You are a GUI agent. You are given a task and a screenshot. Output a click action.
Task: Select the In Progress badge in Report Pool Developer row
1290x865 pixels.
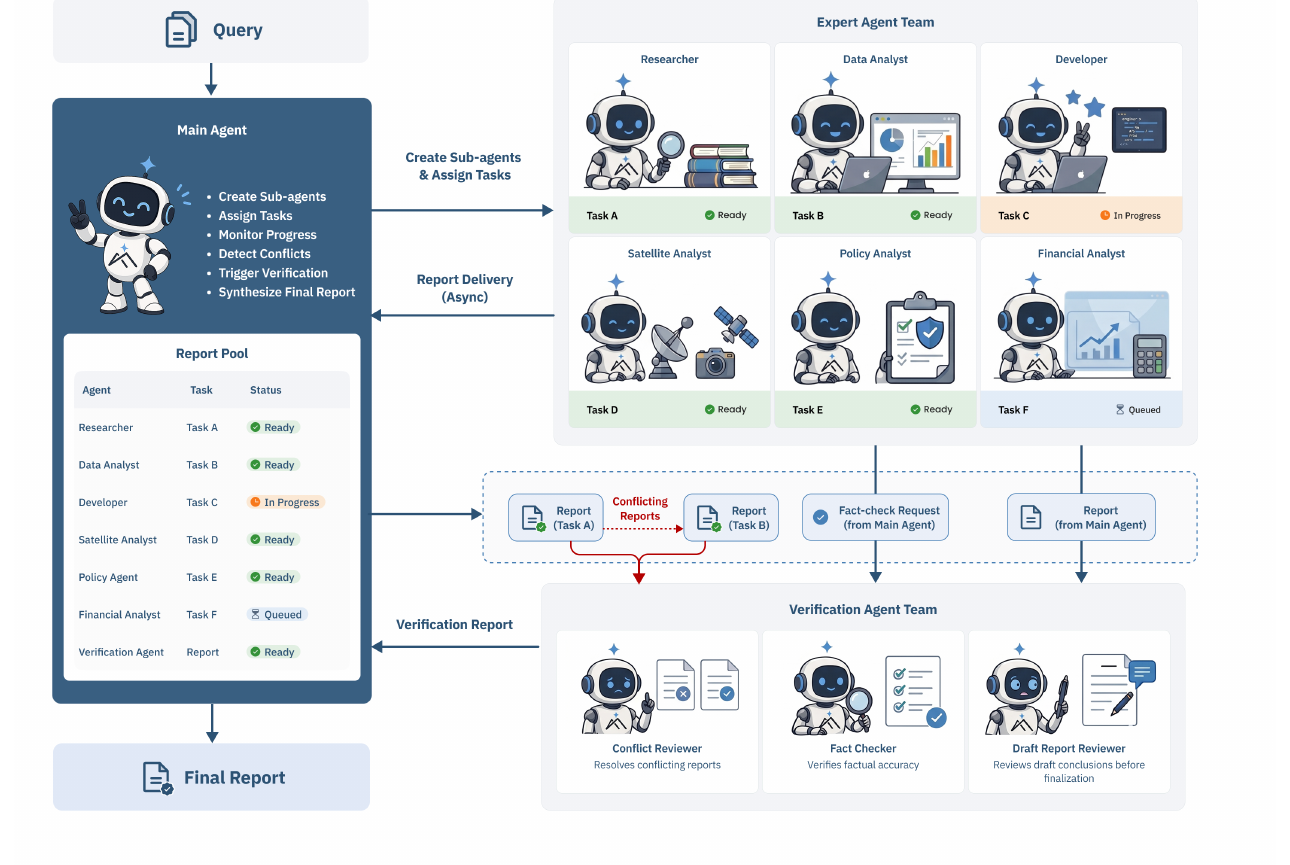click(x=286, y=502)
